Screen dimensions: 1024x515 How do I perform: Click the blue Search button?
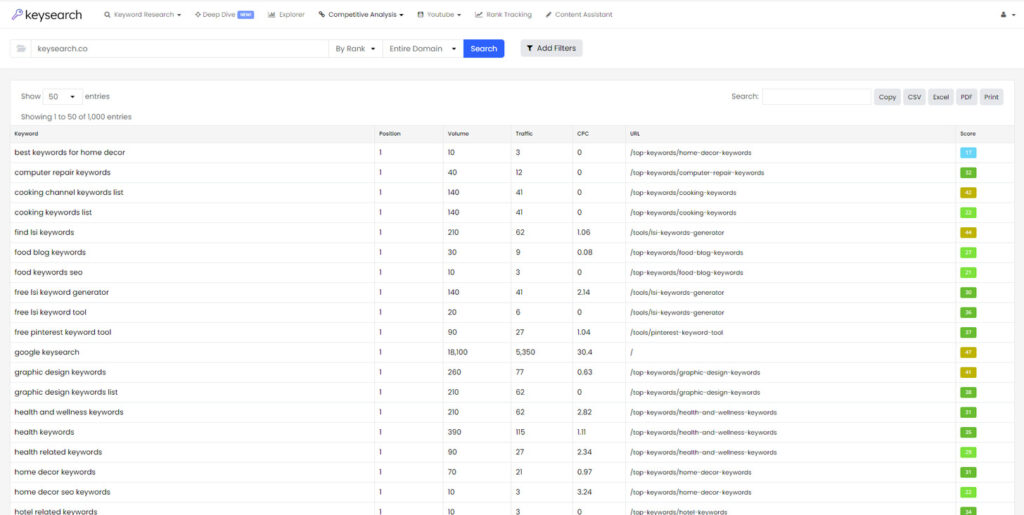point(484,48)
